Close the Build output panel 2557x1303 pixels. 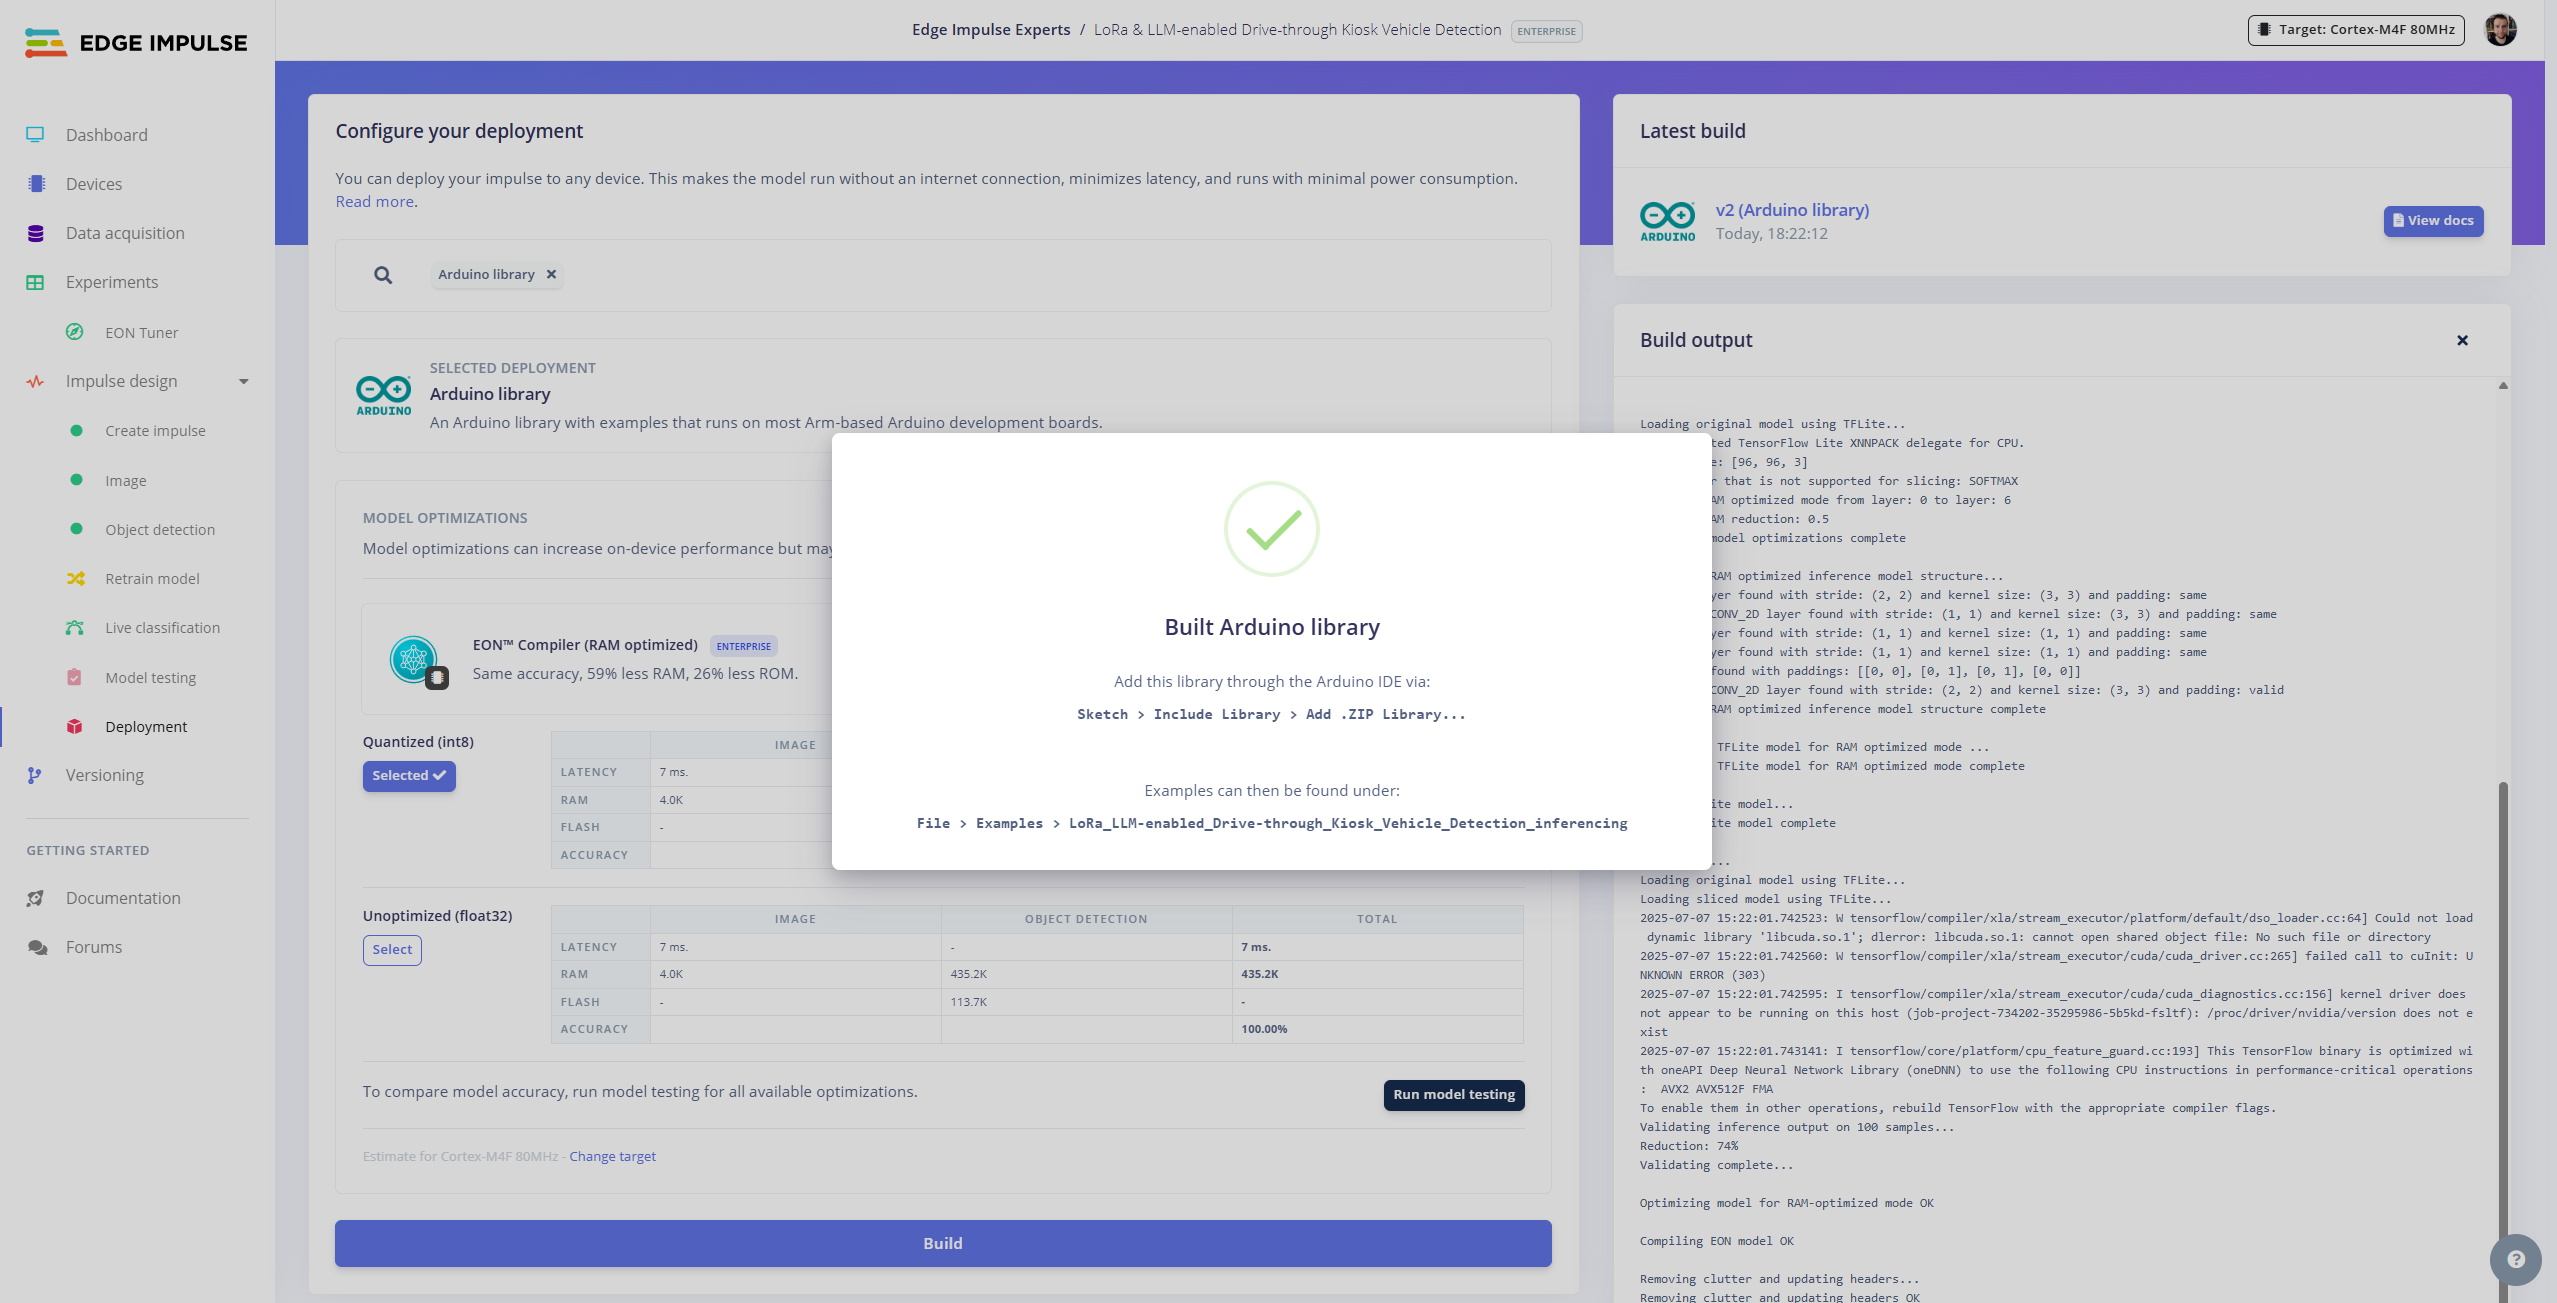click(2463, 341)
